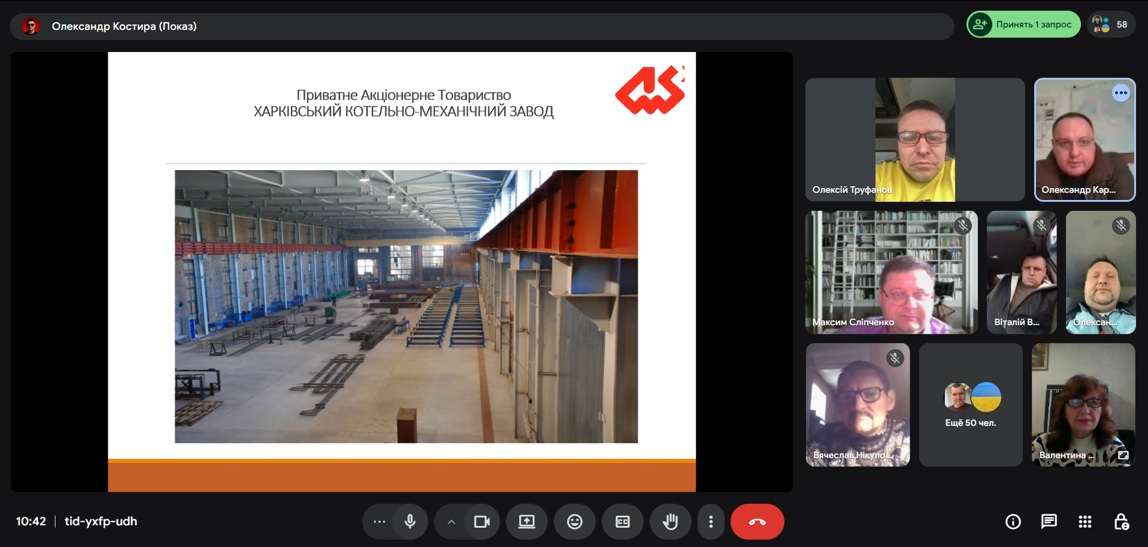This screenshot has width=1148, height=547.
Task: Open host controls lock icon
Action: (1121, 521)
